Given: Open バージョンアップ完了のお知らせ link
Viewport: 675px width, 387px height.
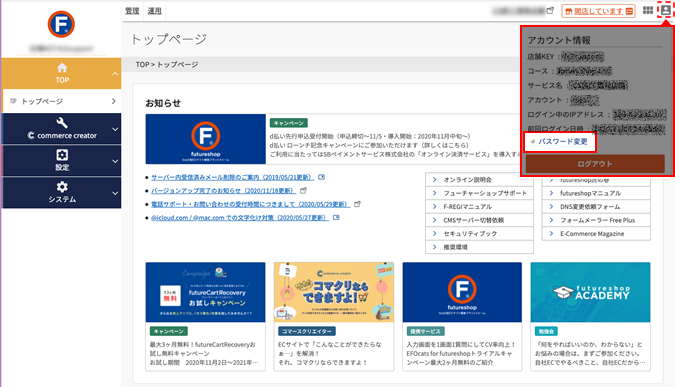Looking at the screenshot, I should (x=223, y=190).
